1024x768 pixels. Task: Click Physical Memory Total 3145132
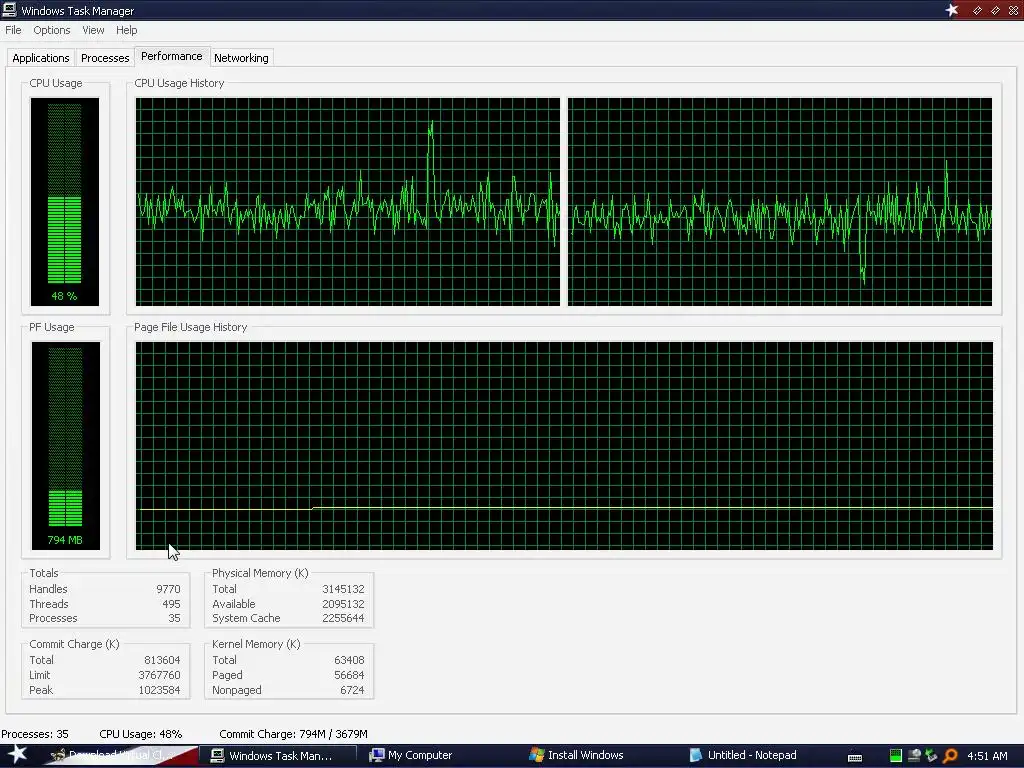(343, 589)
